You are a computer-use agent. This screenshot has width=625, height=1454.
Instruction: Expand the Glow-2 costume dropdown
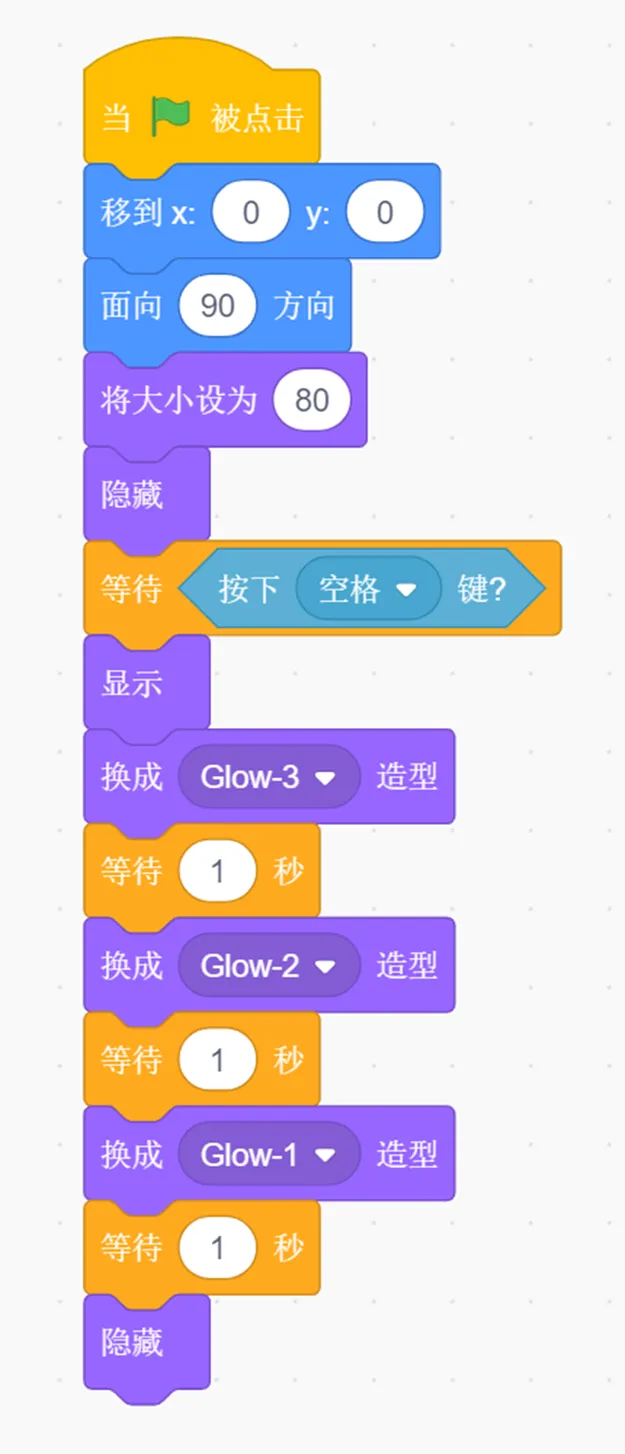pos(324,967)
